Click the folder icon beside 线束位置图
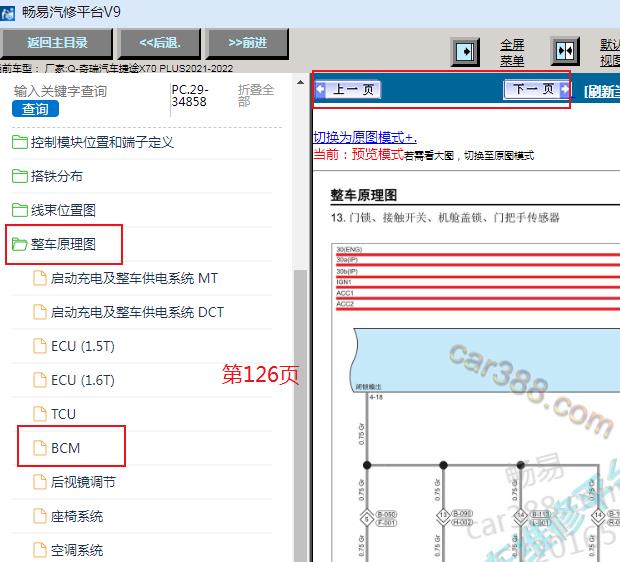Viewport: 620px width, 562px height. coord(19,210)
